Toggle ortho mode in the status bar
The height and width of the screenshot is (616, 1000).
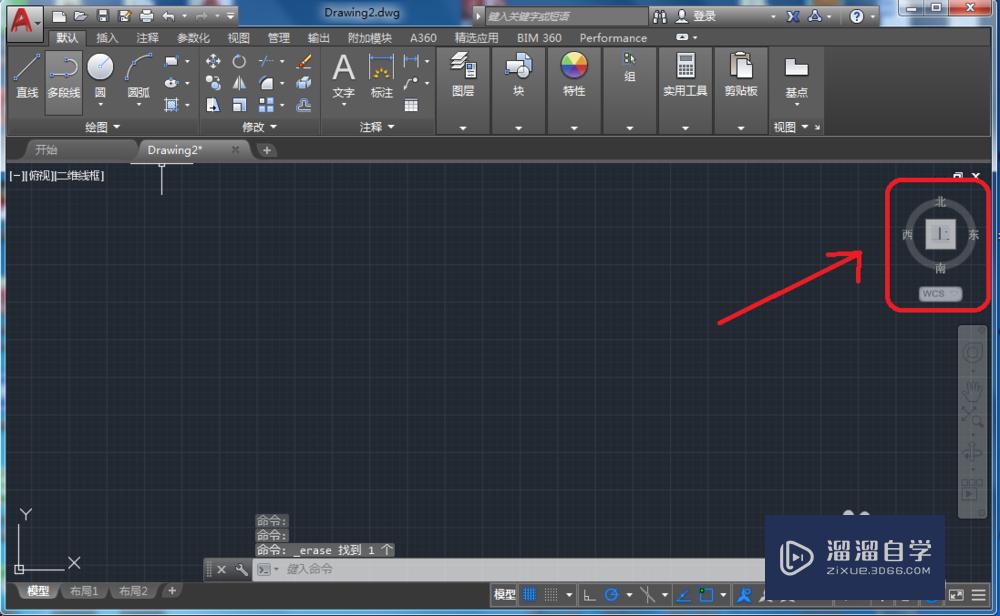pyautogui.click(x=589, y=595)
